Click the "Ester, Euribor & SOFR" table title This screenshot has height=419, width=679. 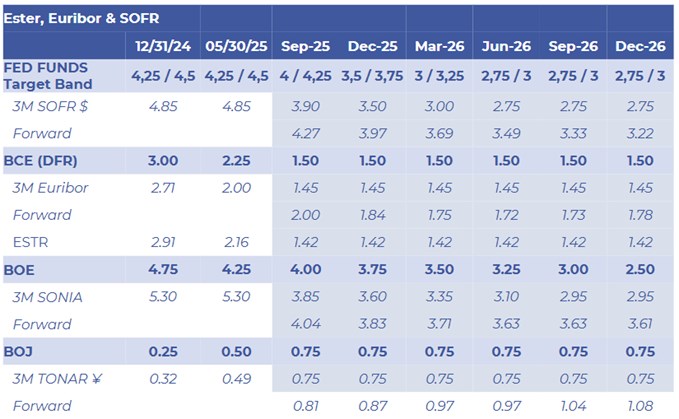82,18
